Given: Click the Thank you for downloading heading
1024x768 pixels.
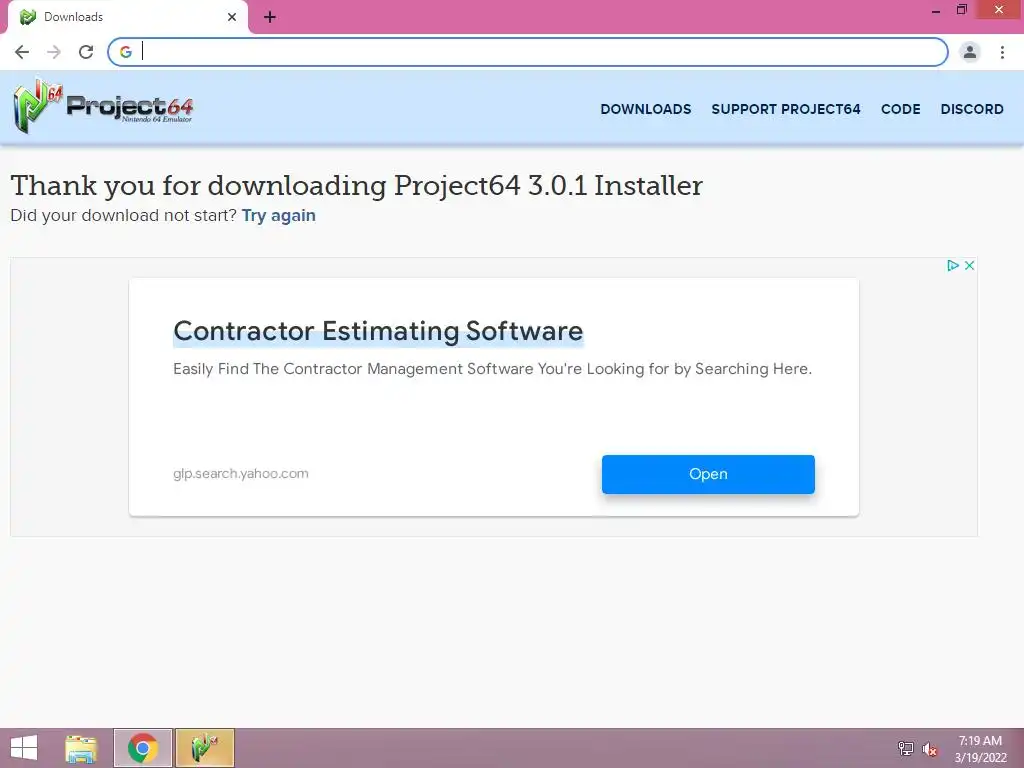Looking at the screenshot, I should tap(357, 185).
